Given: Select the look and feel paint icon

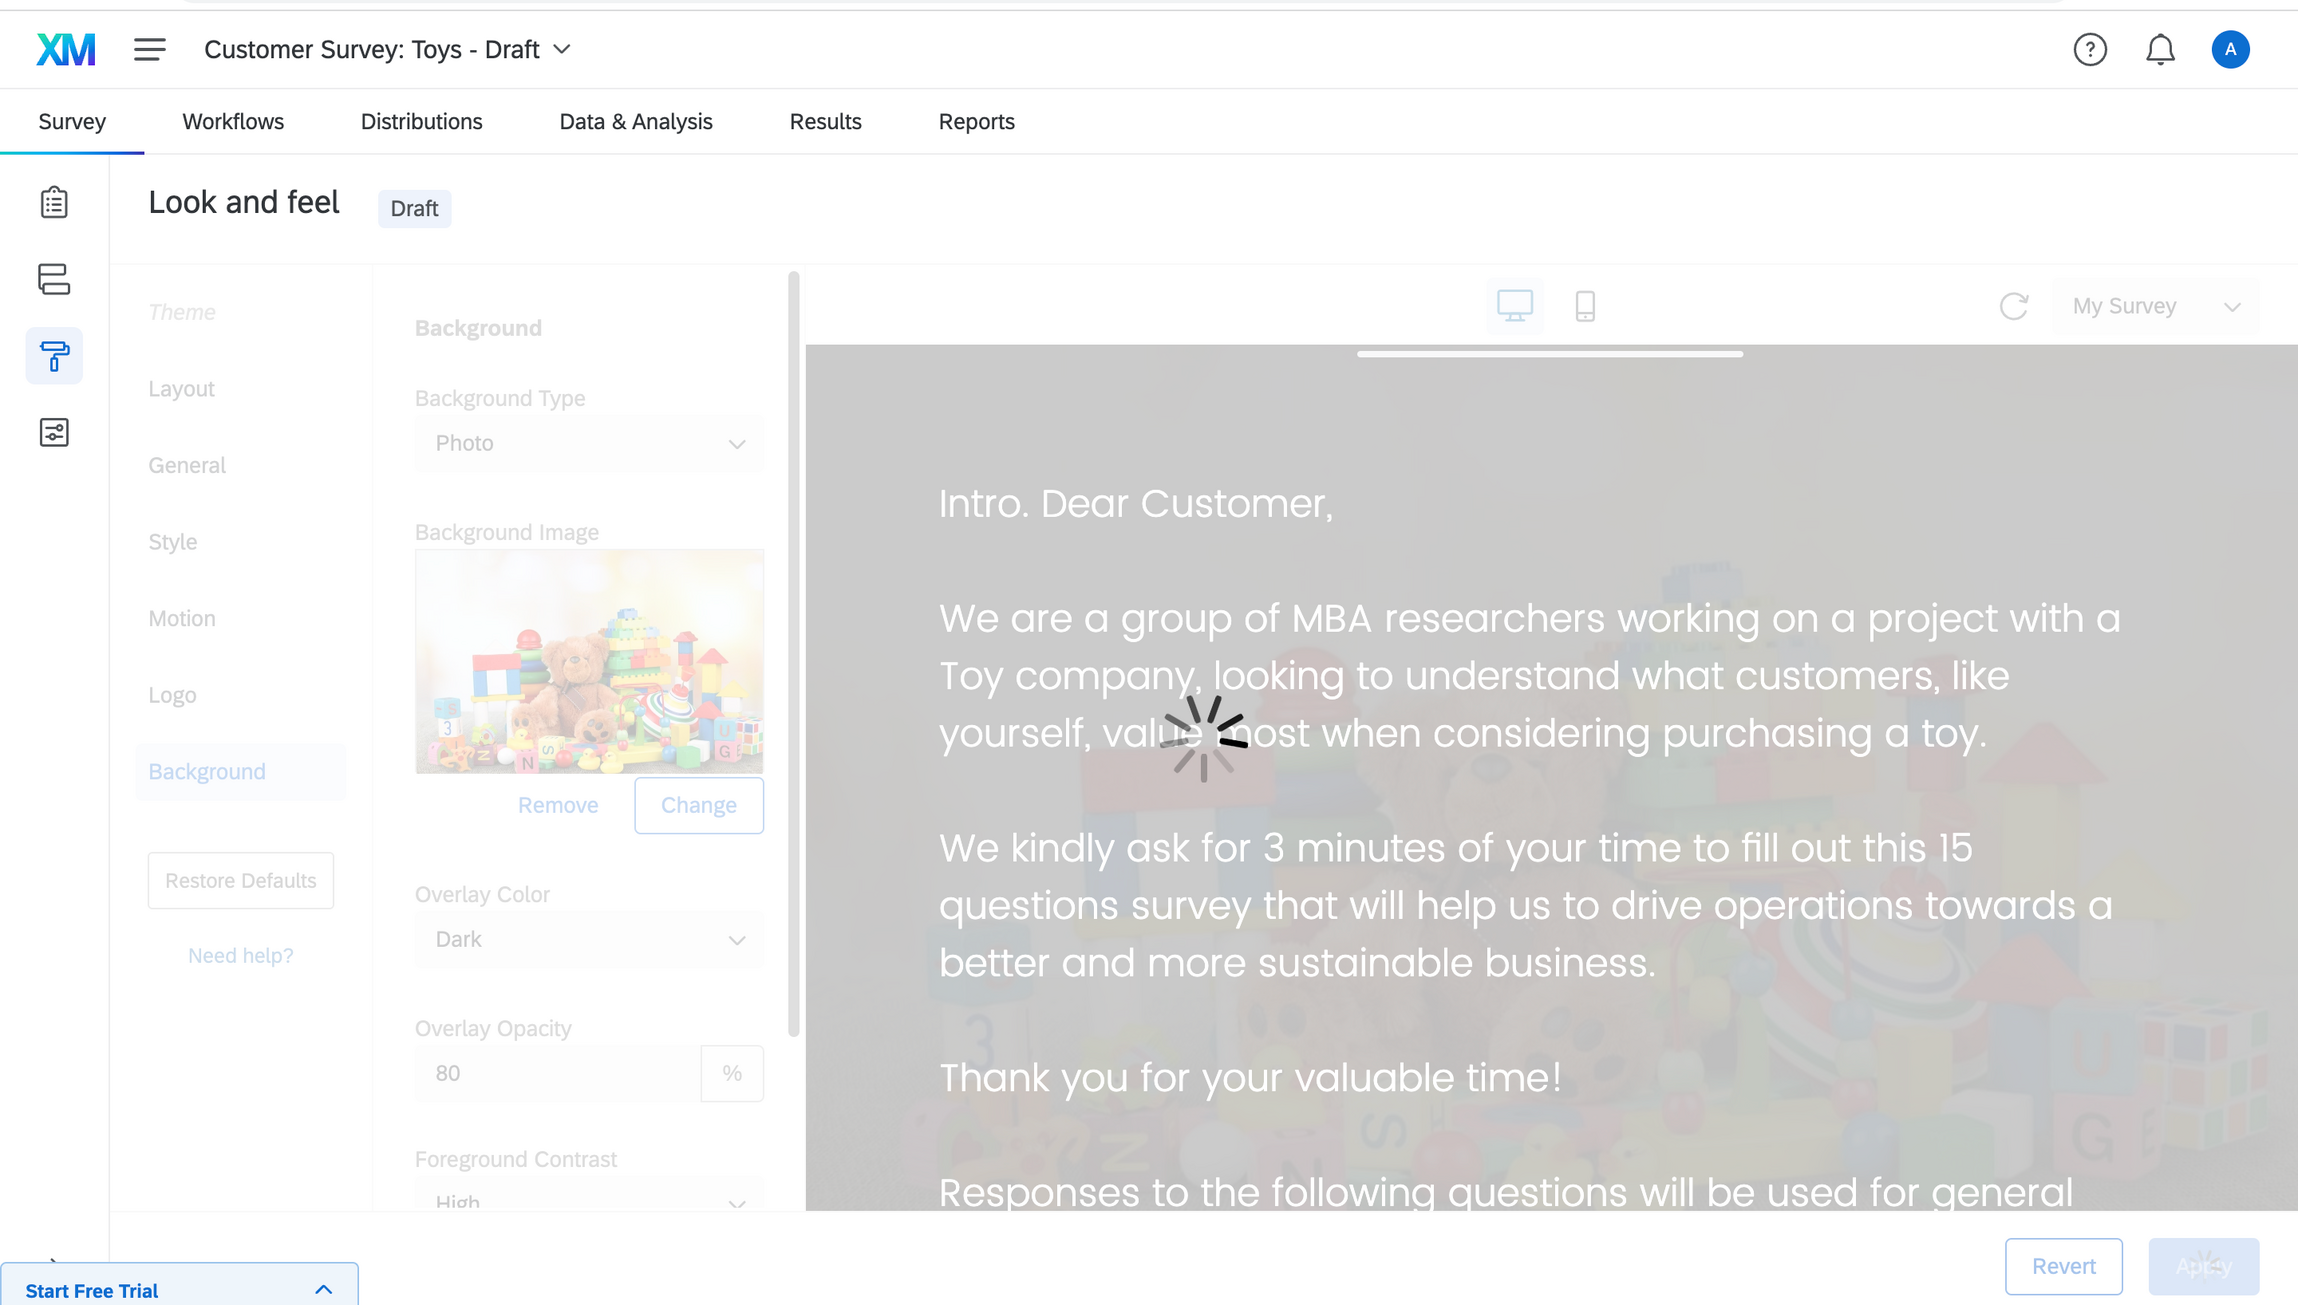Looking at the screenshot, I should 54,357.
